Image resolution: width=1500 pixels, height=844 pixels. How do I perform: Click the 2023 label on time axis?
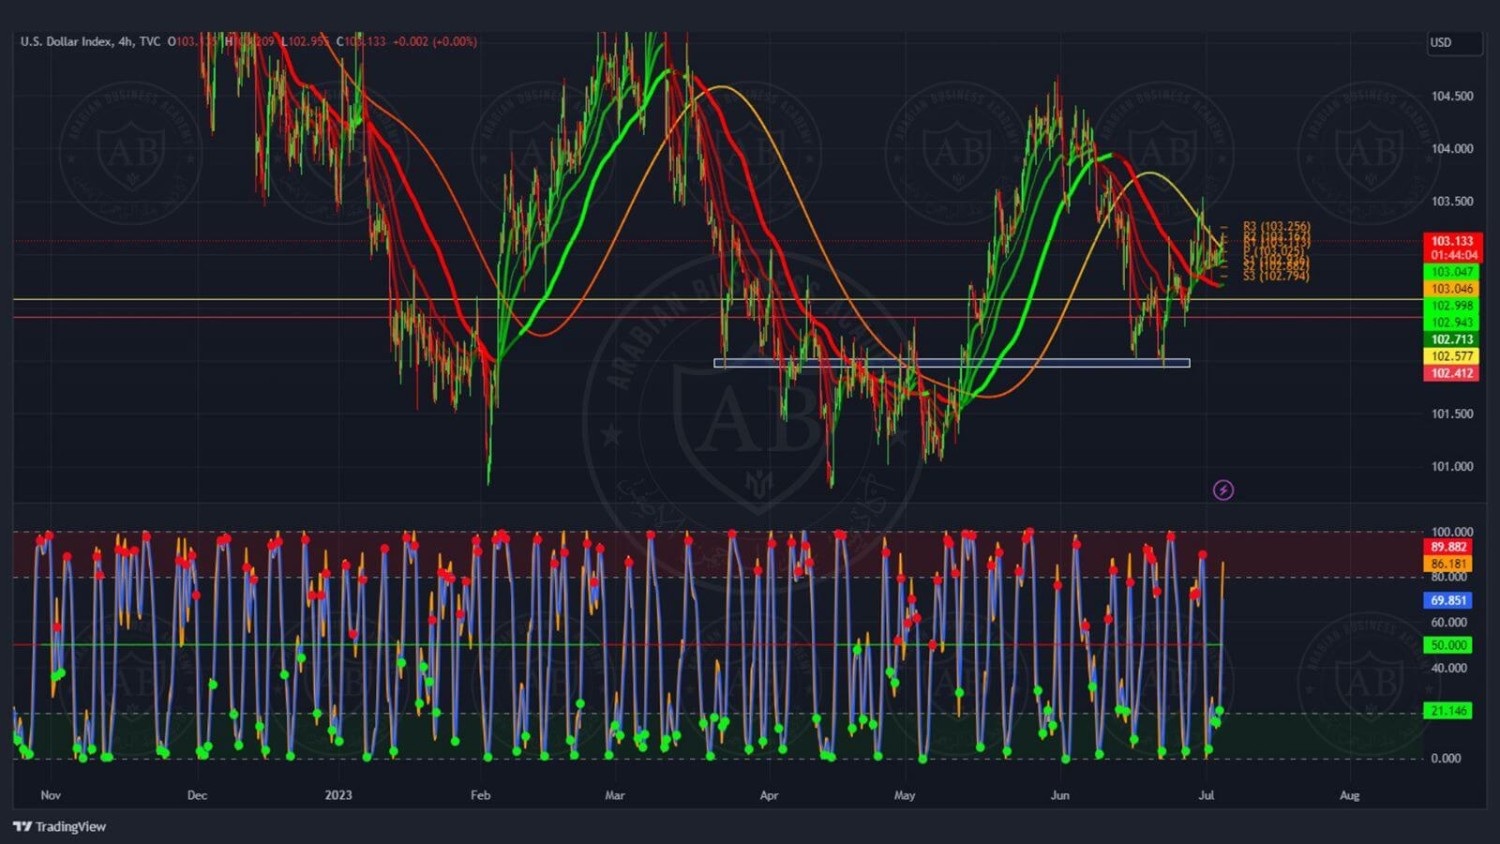(338, 796)
